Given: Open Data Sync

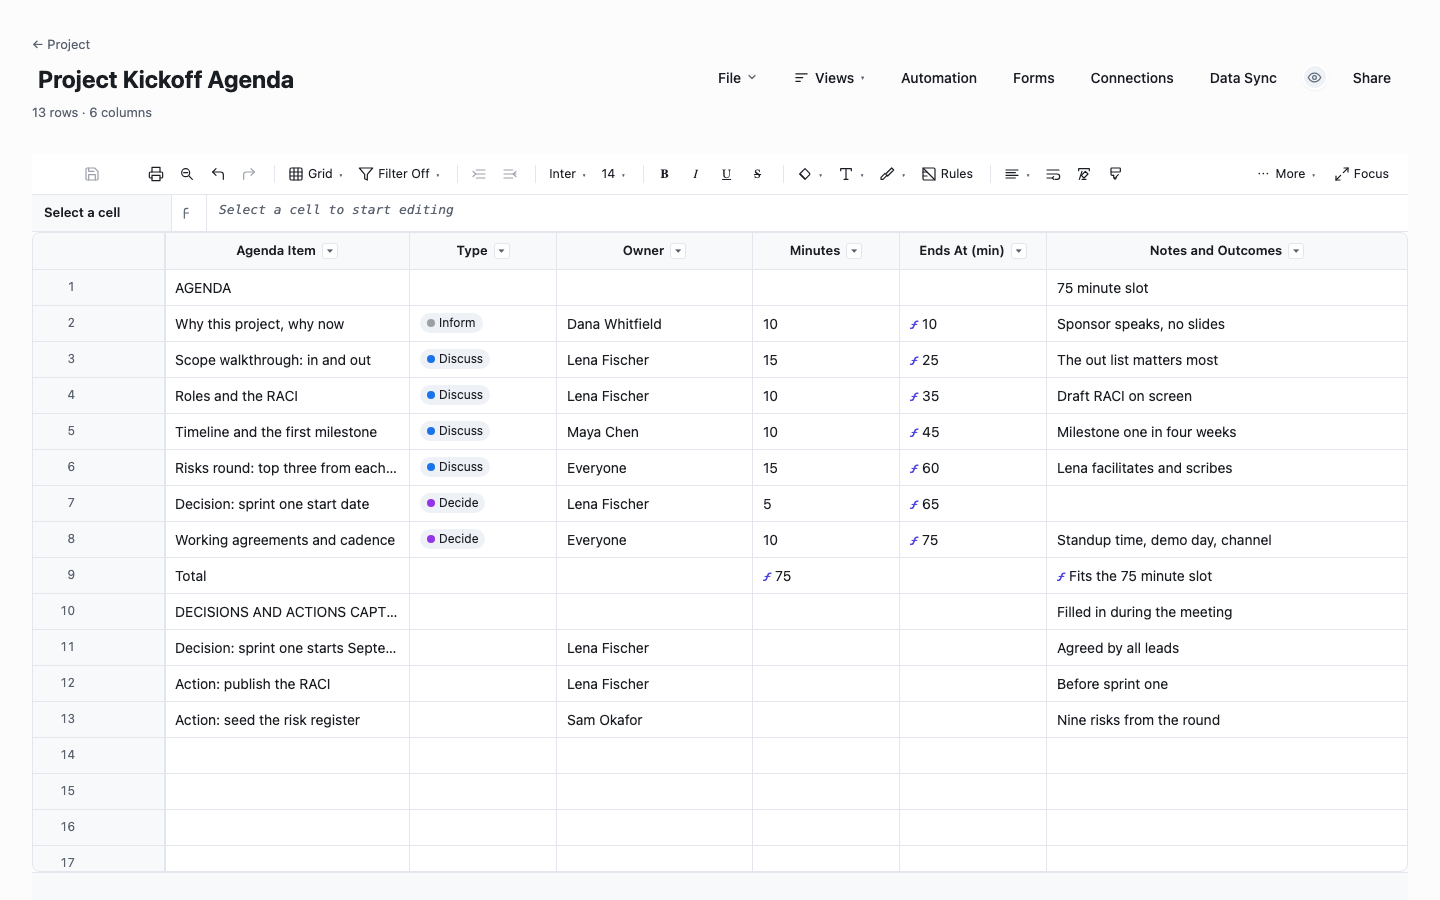Looking at the screenshot, I should pyautogui.click(x=1243, y=78).
